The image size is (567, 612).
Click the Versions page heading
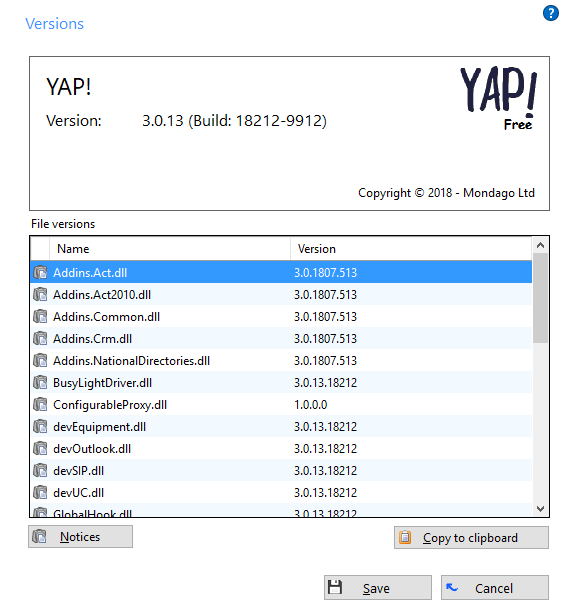tap(55, 23)
